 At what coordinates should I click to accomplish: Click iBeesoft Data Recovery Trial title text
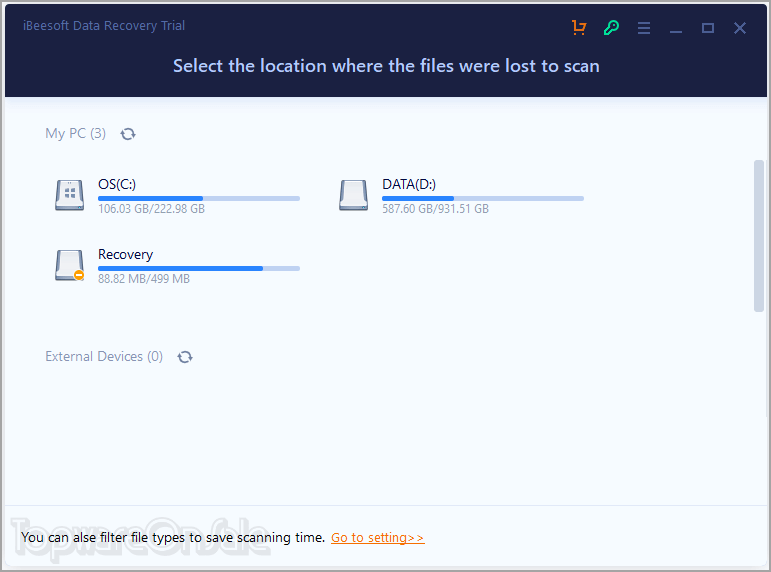[104, 26]
